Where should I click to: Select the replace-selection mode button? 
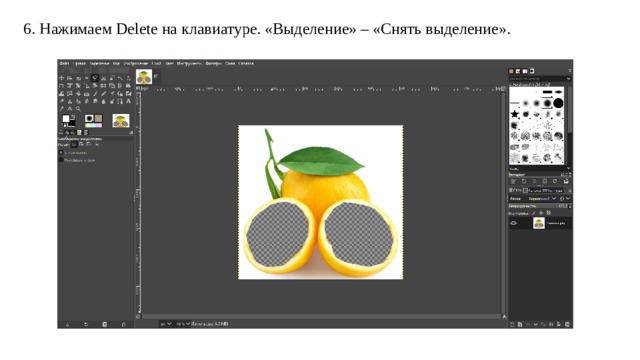click(x=74, y=144)
